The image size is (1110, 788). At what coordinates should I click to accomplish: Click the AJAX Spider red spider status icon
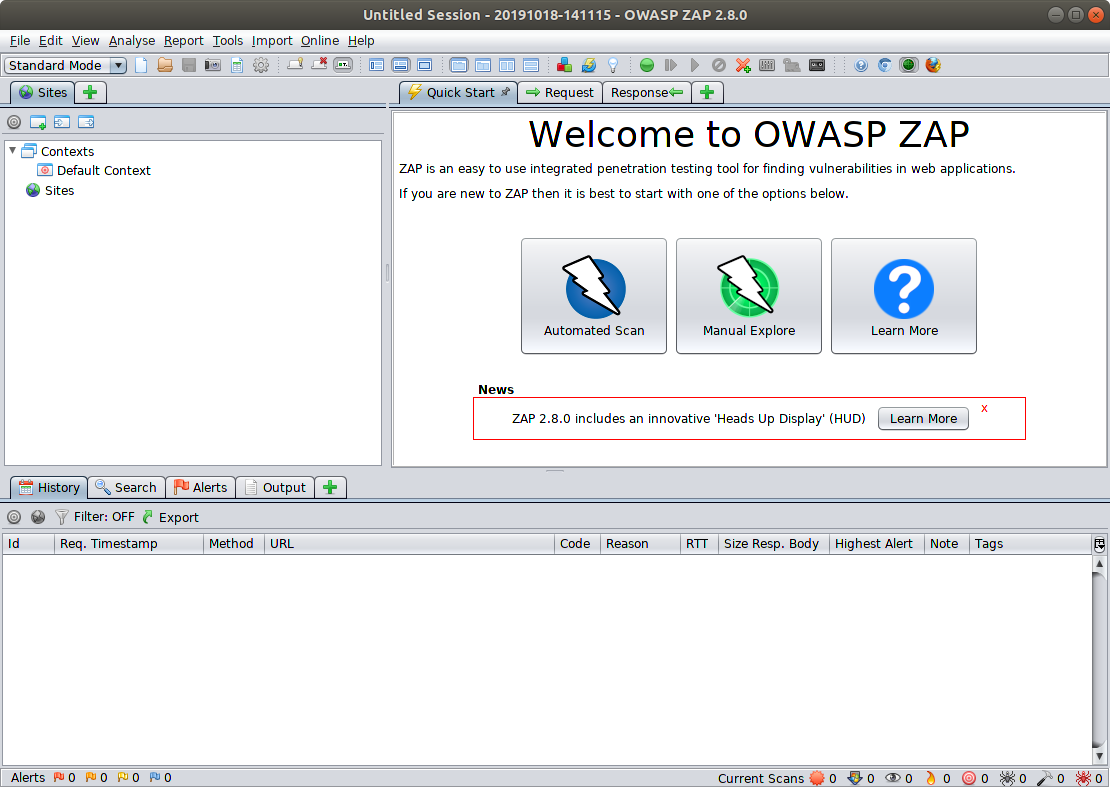tap(1082, 778)
